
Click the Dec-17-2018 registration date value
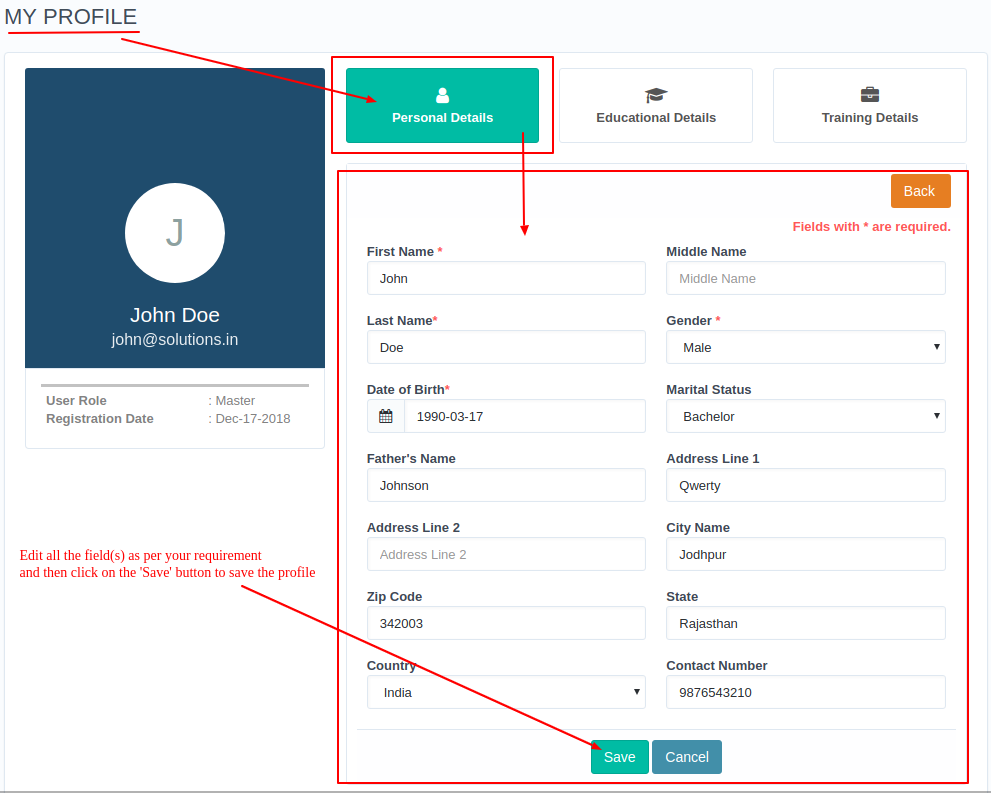click(252, 418)
